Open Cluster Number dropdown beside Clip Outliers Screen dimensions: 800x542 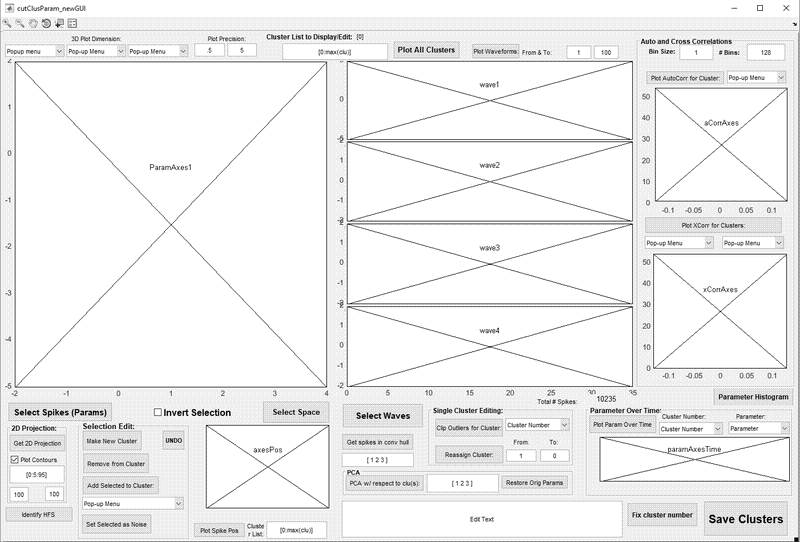point(537,425)
